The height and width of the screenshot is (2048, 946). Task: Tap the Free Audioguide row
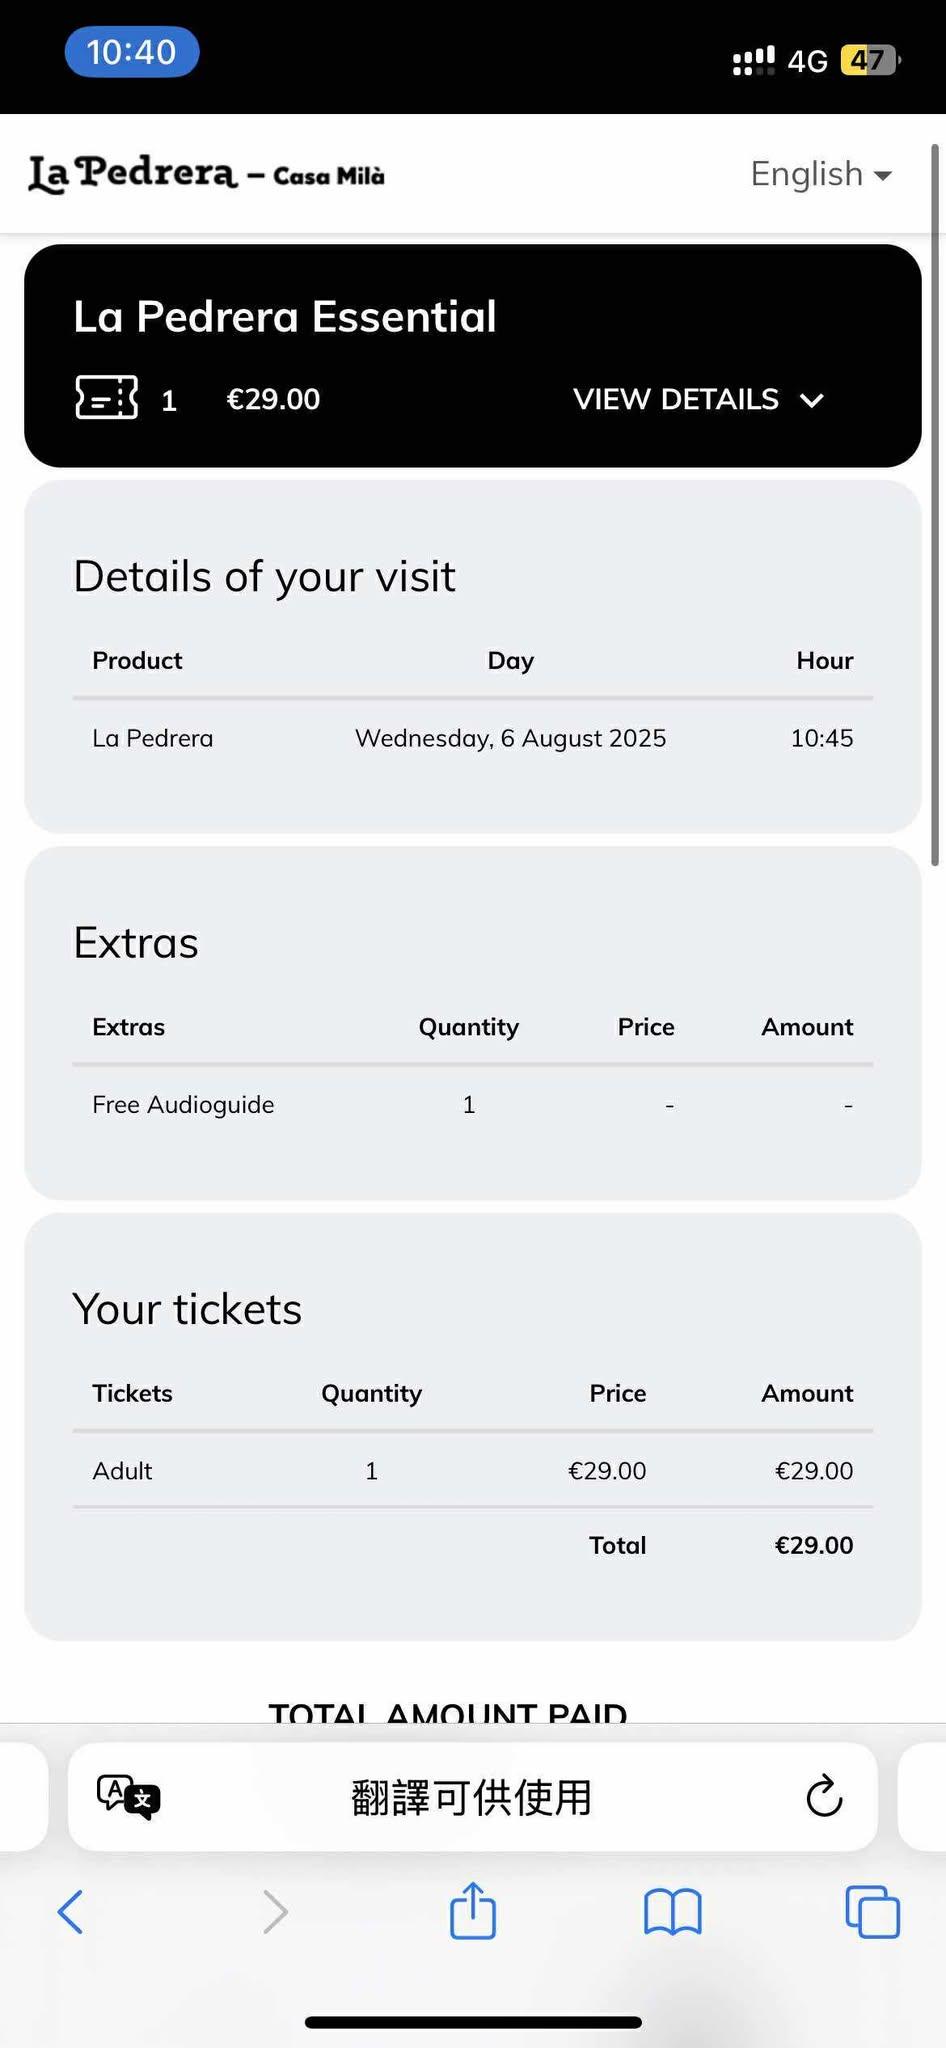183,1105
